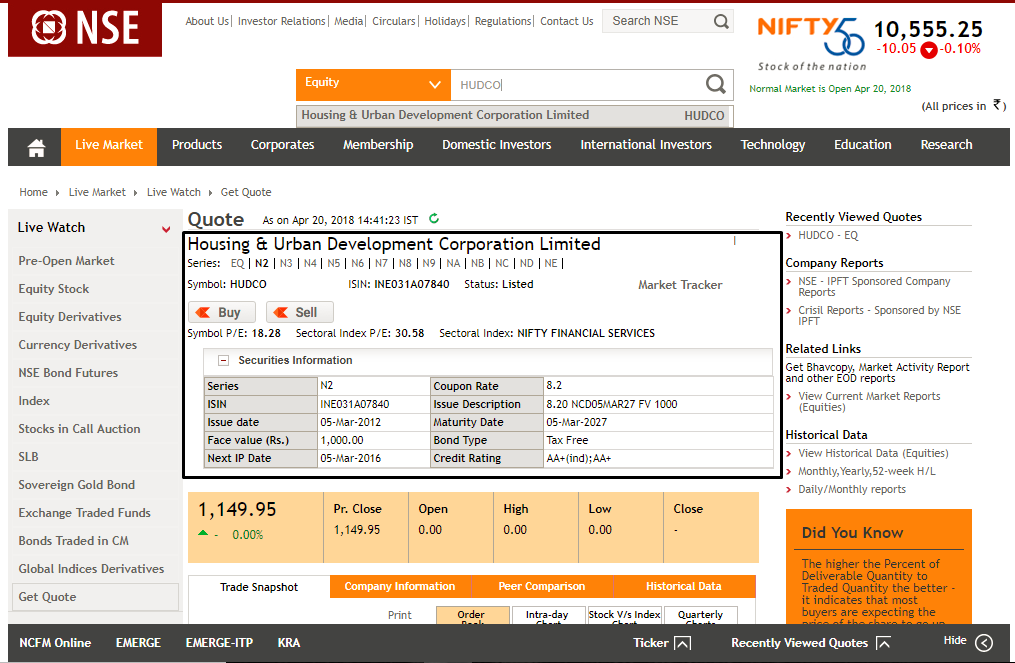
Task: Refresh the quote with green reload icon
Action: [x=434, y=219]
